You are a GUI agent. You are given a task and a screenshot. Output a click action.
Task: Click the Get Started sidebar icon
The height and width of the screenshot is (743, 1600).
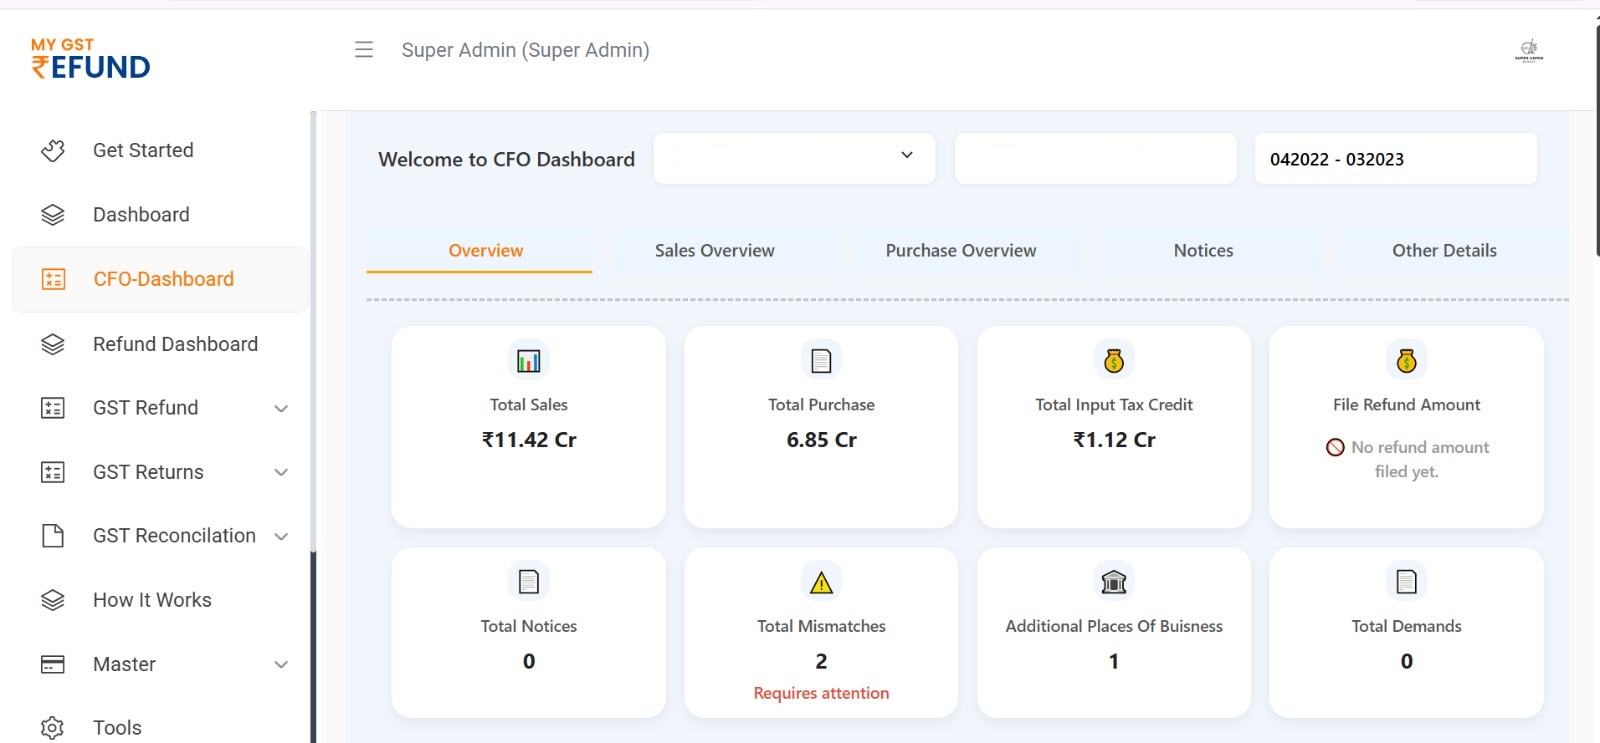[x=53, y=150]
